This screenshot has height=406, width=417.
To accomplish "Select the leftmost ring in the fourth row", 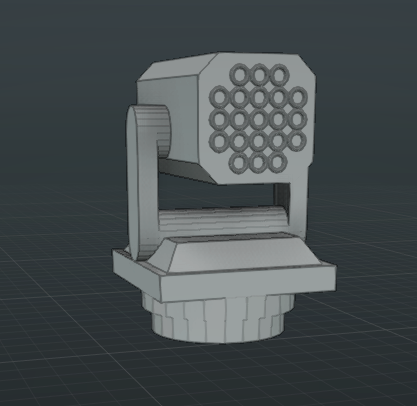I will 219,141.
